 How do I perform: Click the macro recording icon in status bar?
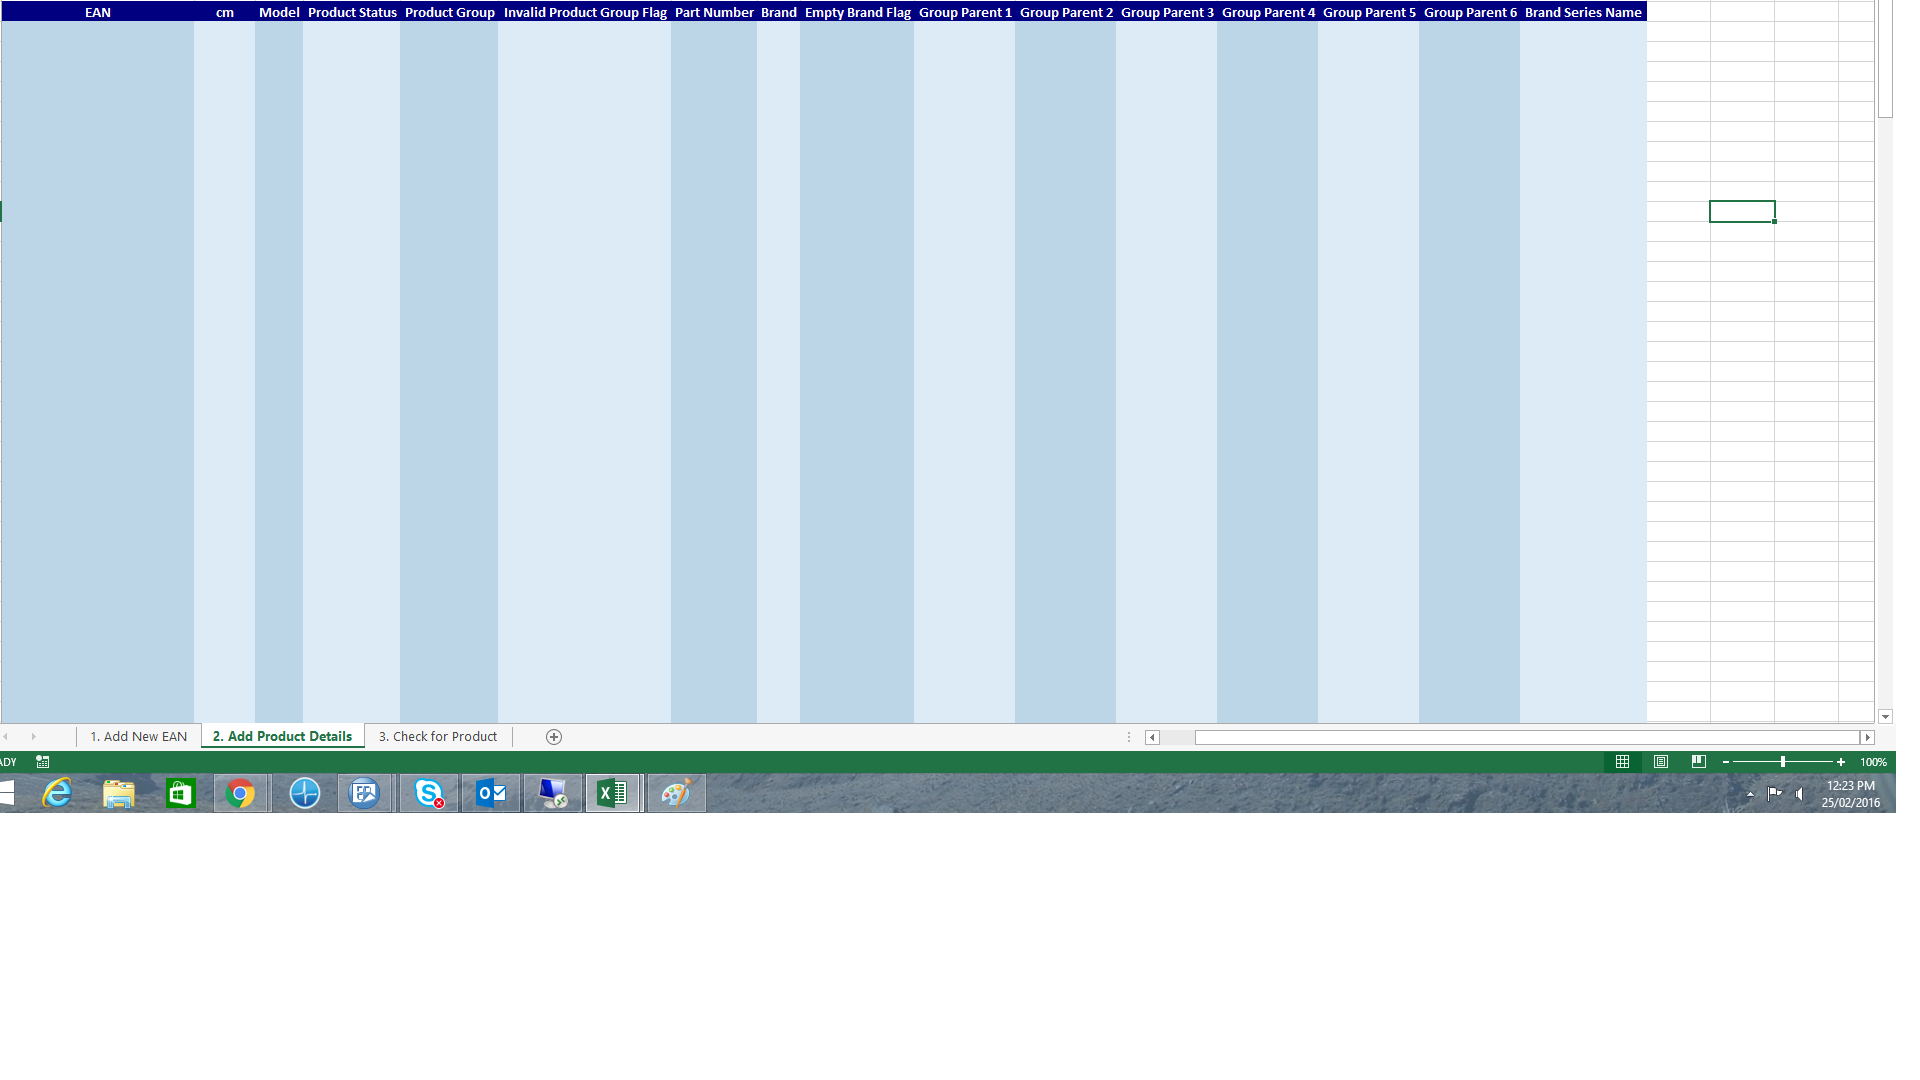click(x=42, y=762)
